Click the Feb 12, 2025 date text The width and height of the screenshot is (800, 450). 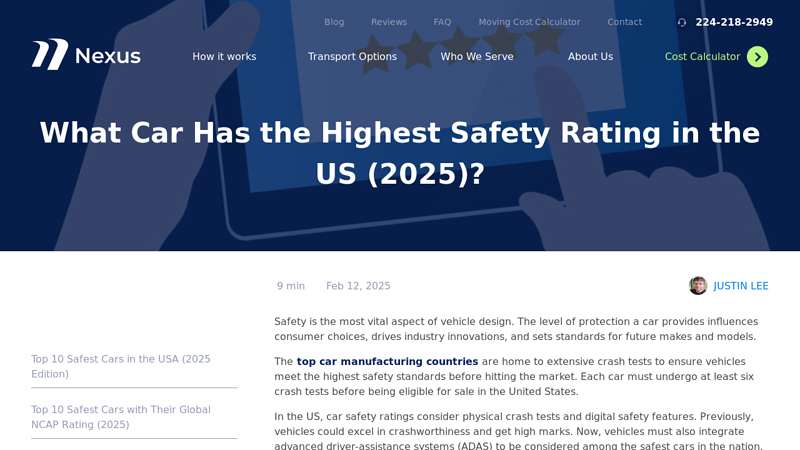click(358, 286)
